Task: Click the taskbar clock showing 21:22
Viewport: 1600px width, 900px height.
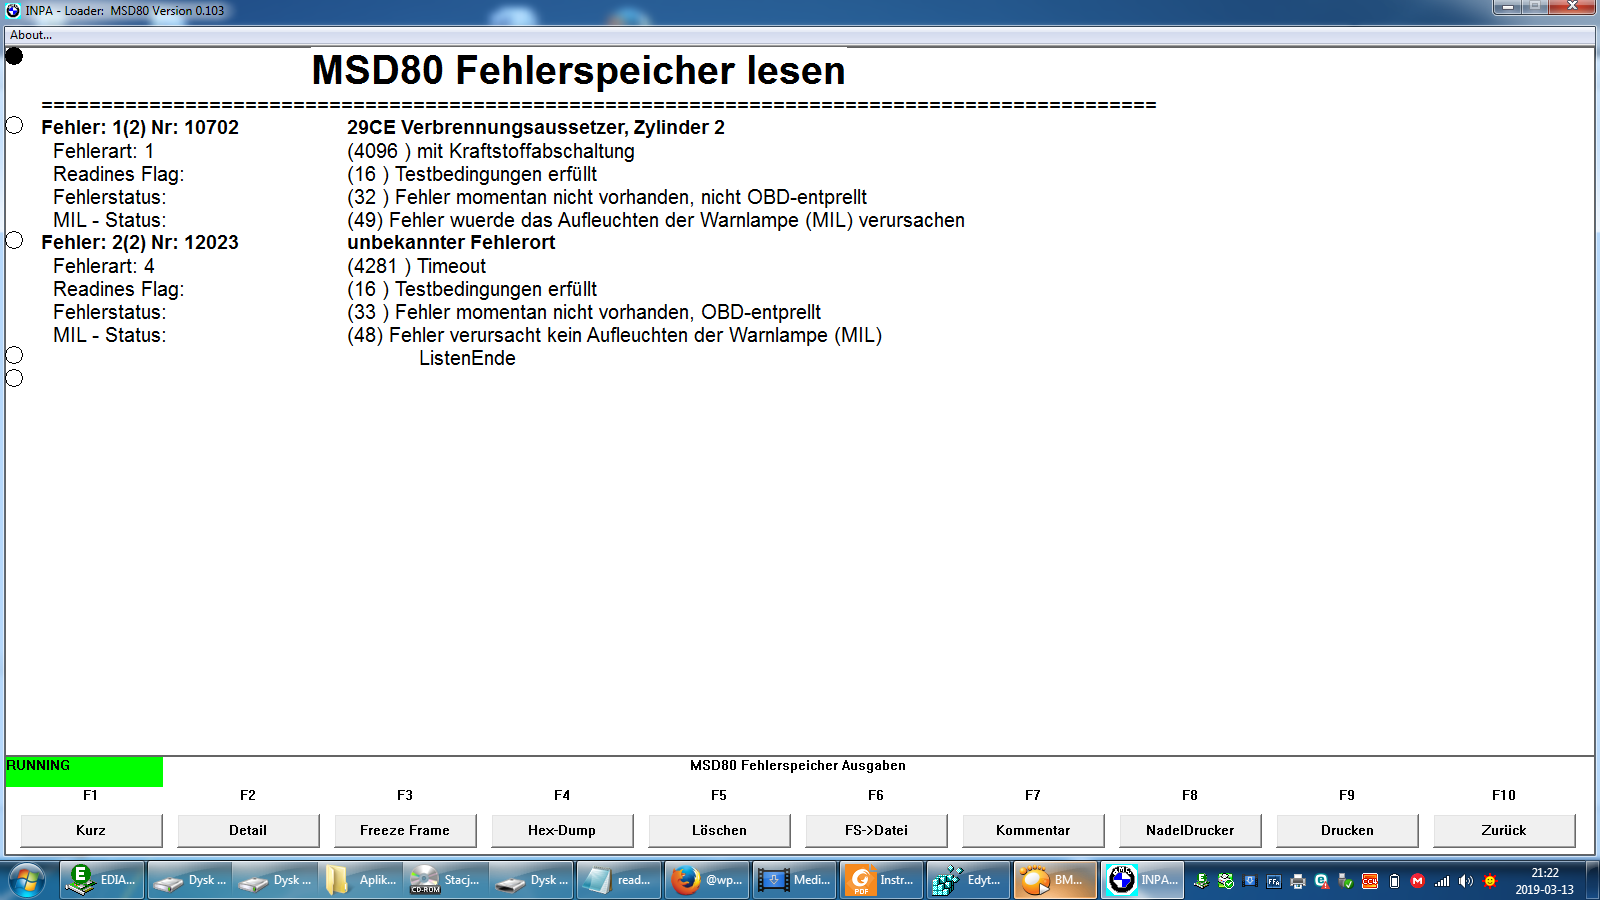Action: pos(1545,881)
